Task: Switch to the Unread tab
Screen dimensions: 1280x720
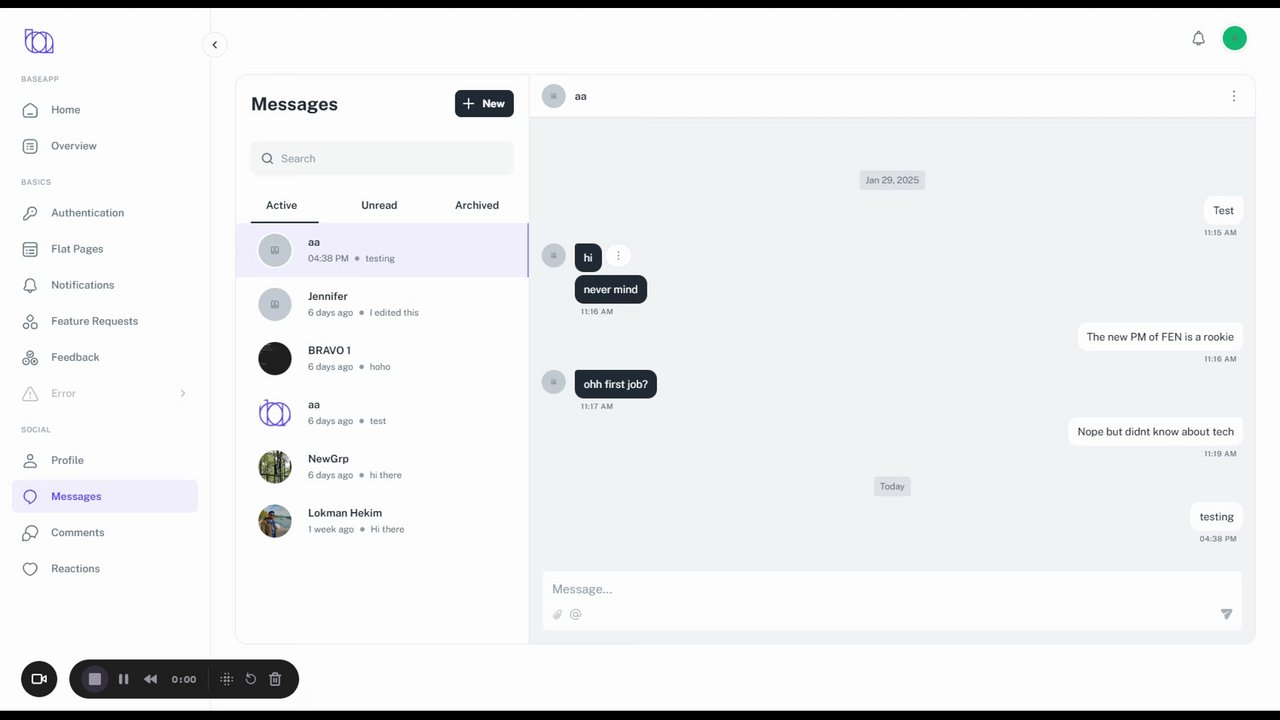Action: (x=379, y=205)
